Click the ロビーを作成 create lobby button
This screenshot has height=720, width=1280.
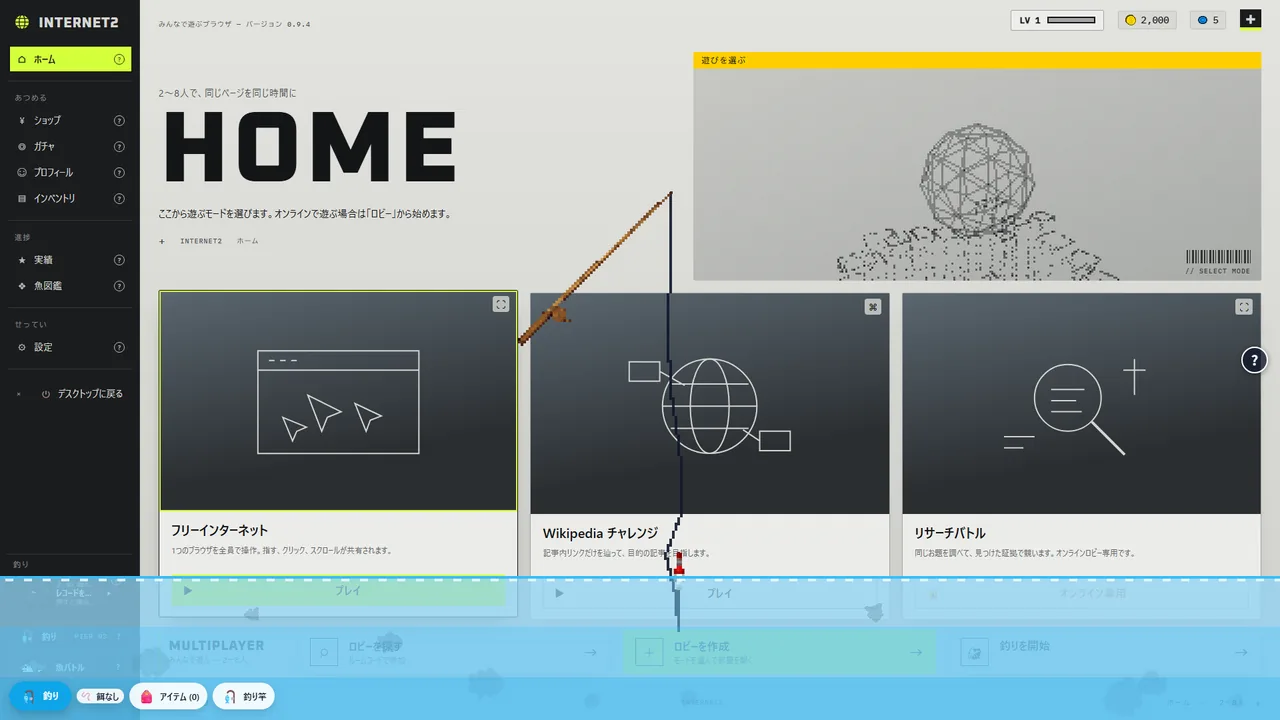click(x=779, y=652)
